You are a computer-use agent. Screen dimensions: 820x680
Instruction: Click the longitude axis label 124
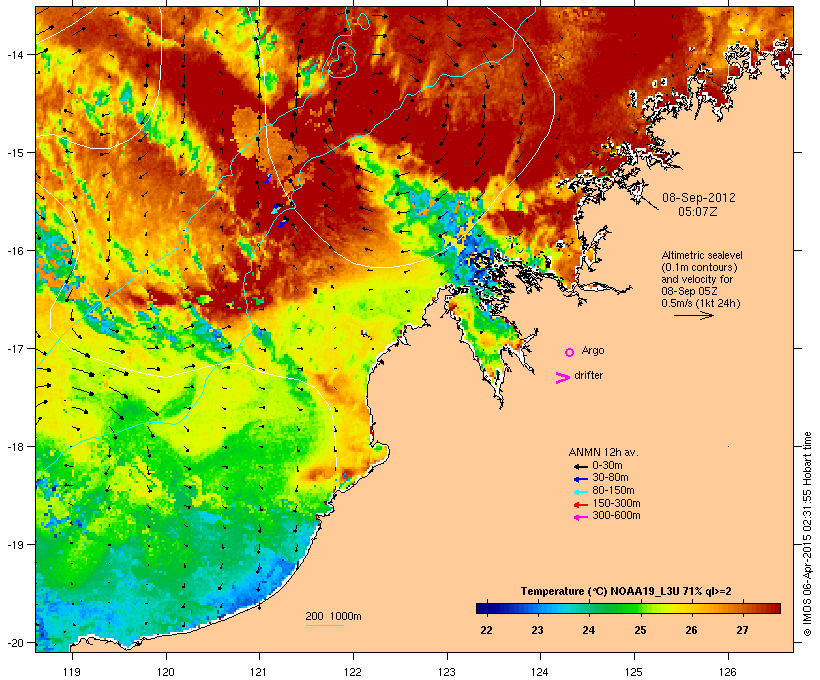(540, 672)
